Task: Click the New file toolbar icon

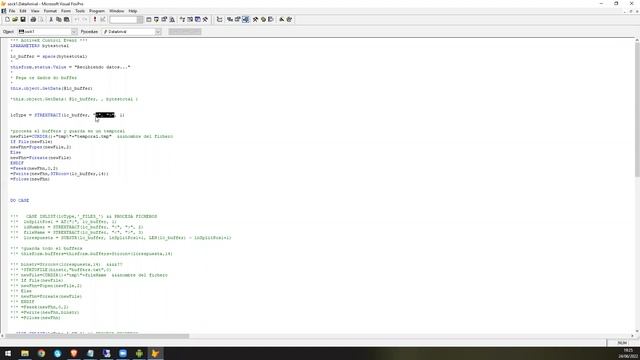Action: tap(7, 19)
